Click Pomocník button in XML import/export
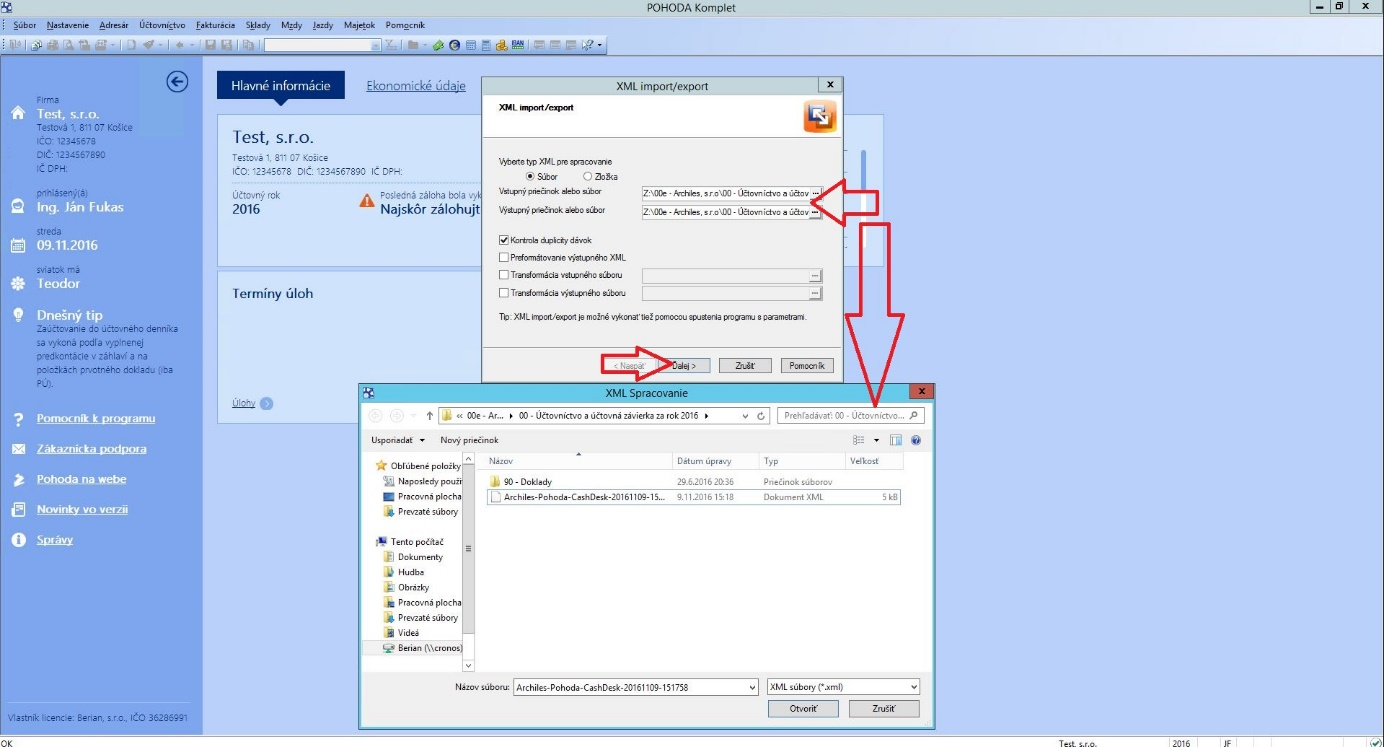 (807, 366)
